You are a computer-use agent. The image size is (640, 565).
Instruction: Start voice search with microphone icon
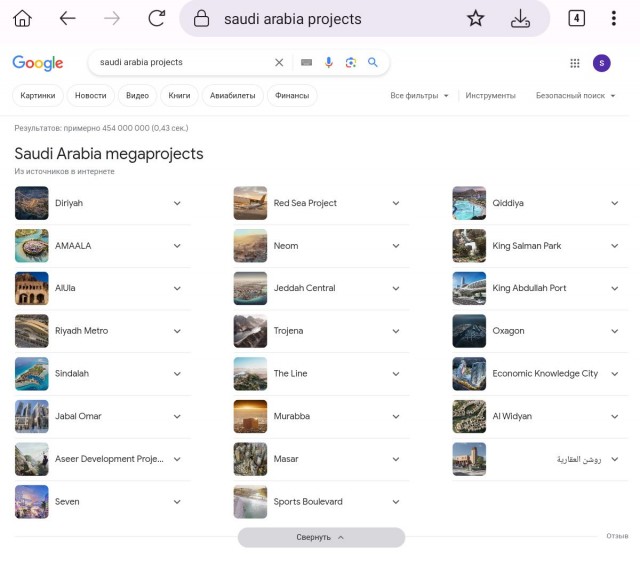click(x=329, y=62)
